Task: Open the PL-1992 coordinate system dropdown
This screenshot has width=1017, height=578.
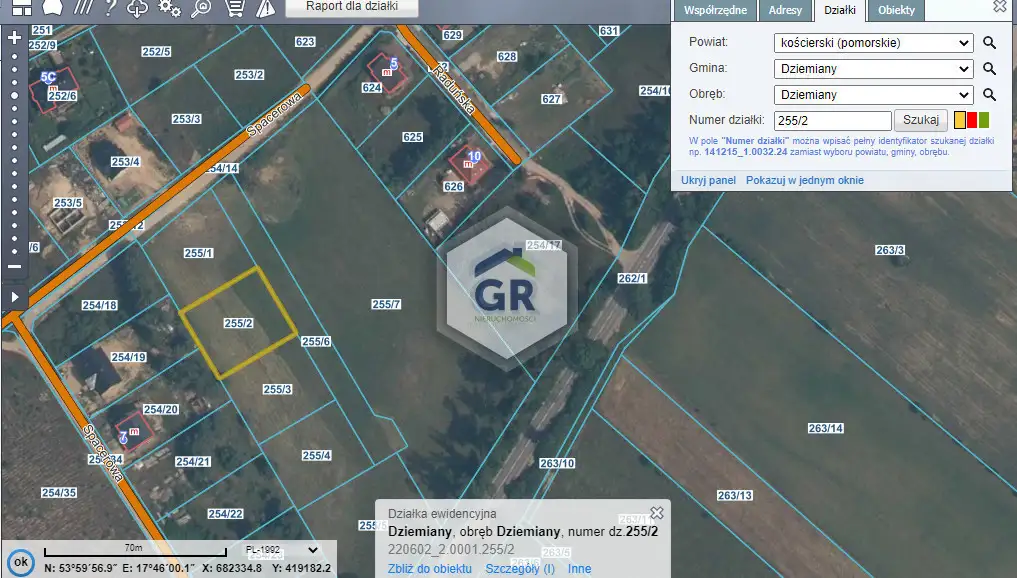Action: (281, 549)
